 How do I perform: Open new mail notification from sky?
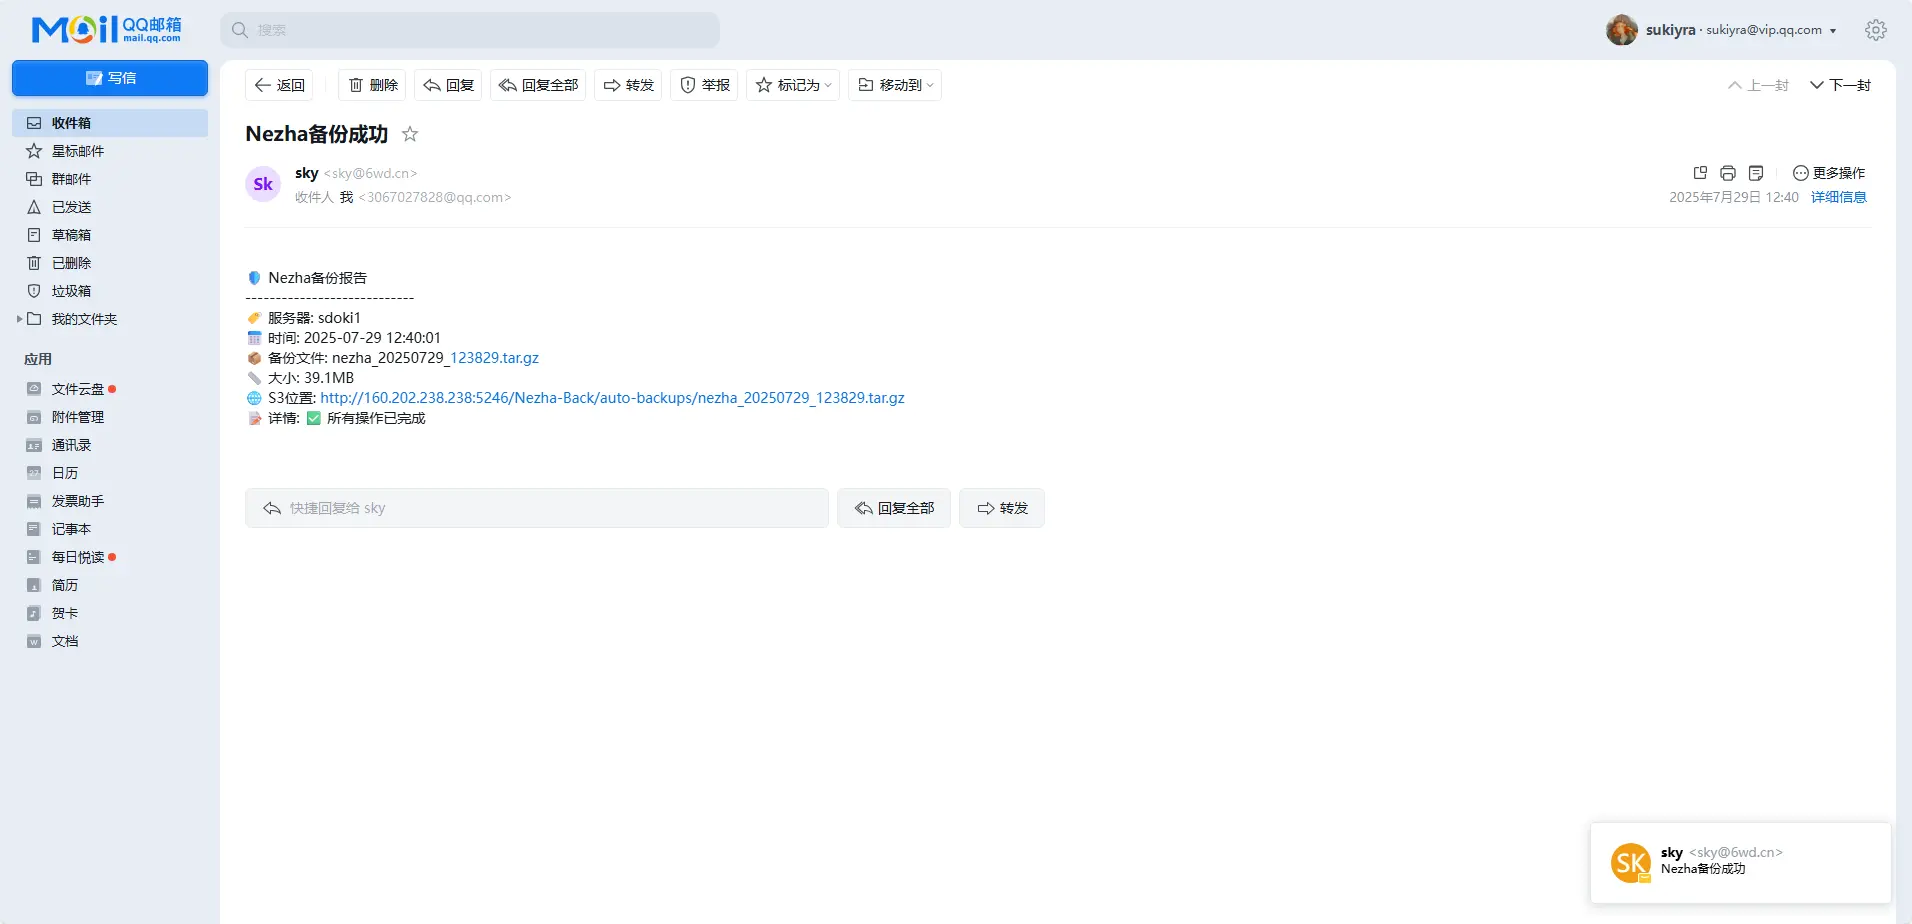(1741, 862)
